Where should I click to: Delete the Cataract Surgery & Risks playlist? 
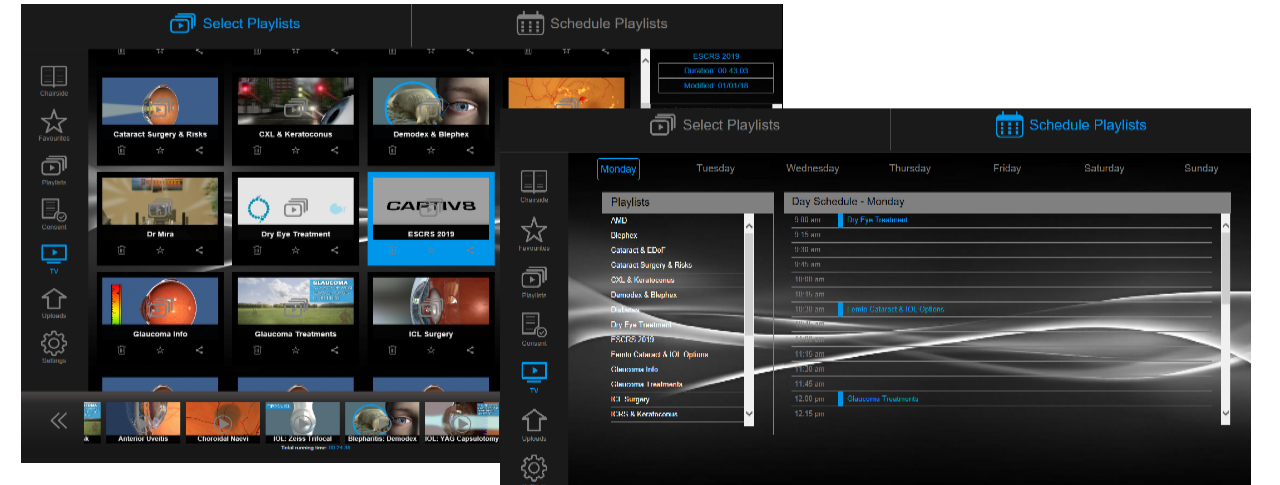121,150
